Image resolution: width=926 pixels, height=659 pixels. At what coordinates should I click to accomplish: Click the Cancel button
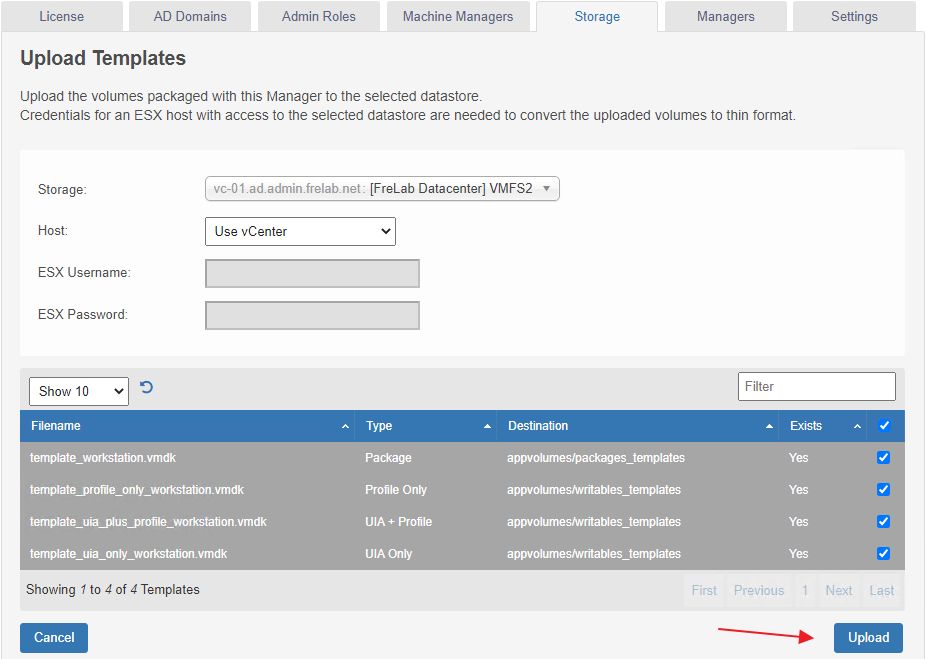tap(54, 638)
